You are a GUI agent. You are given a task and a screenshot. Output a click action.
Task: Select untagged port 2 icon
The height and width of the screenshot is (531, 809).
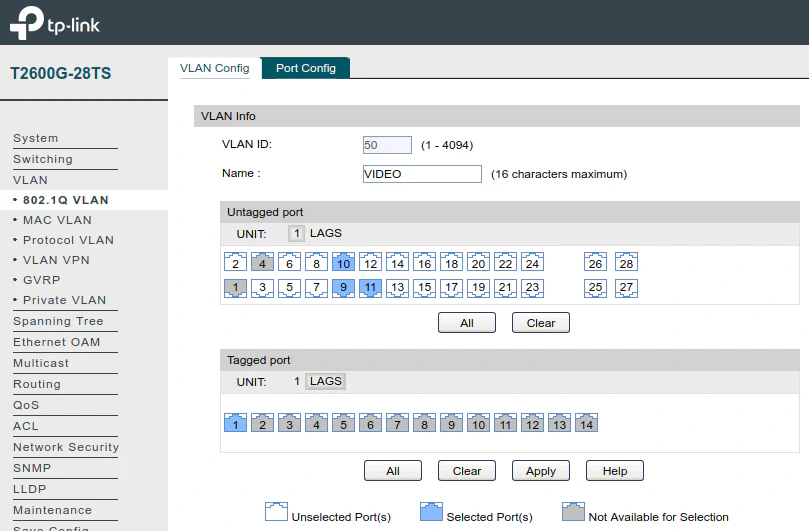[x=235, y=262]
